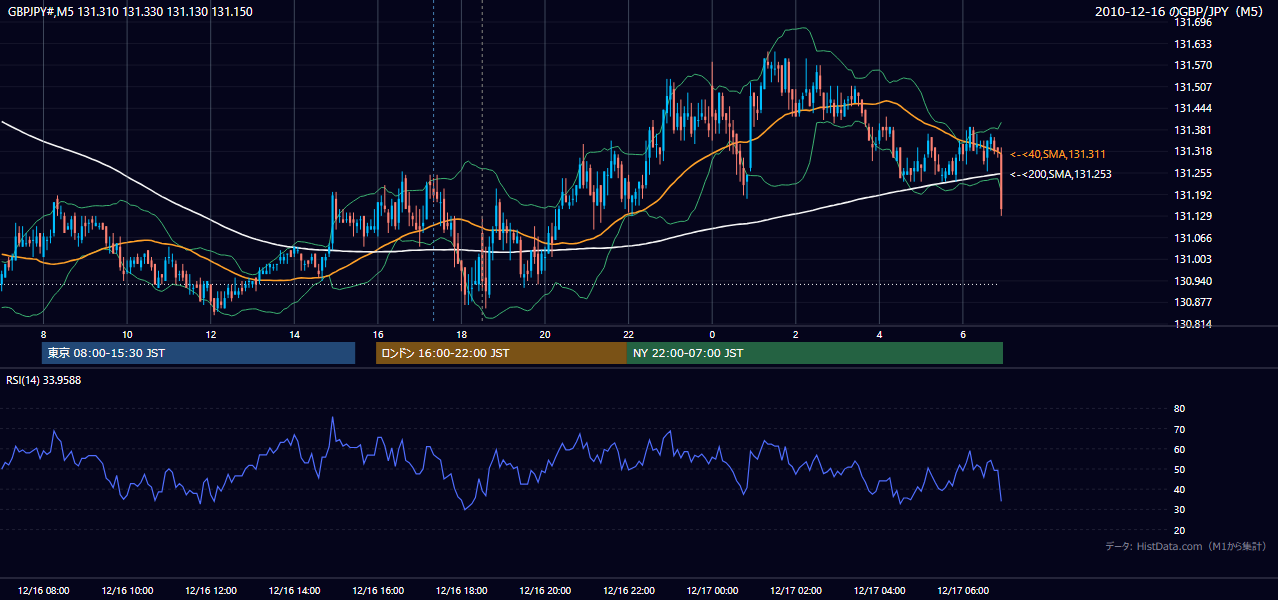Screen dimensions: 1278x600
Task: Open the HistData.com data source credit
Action: (x=1186, y=546)
